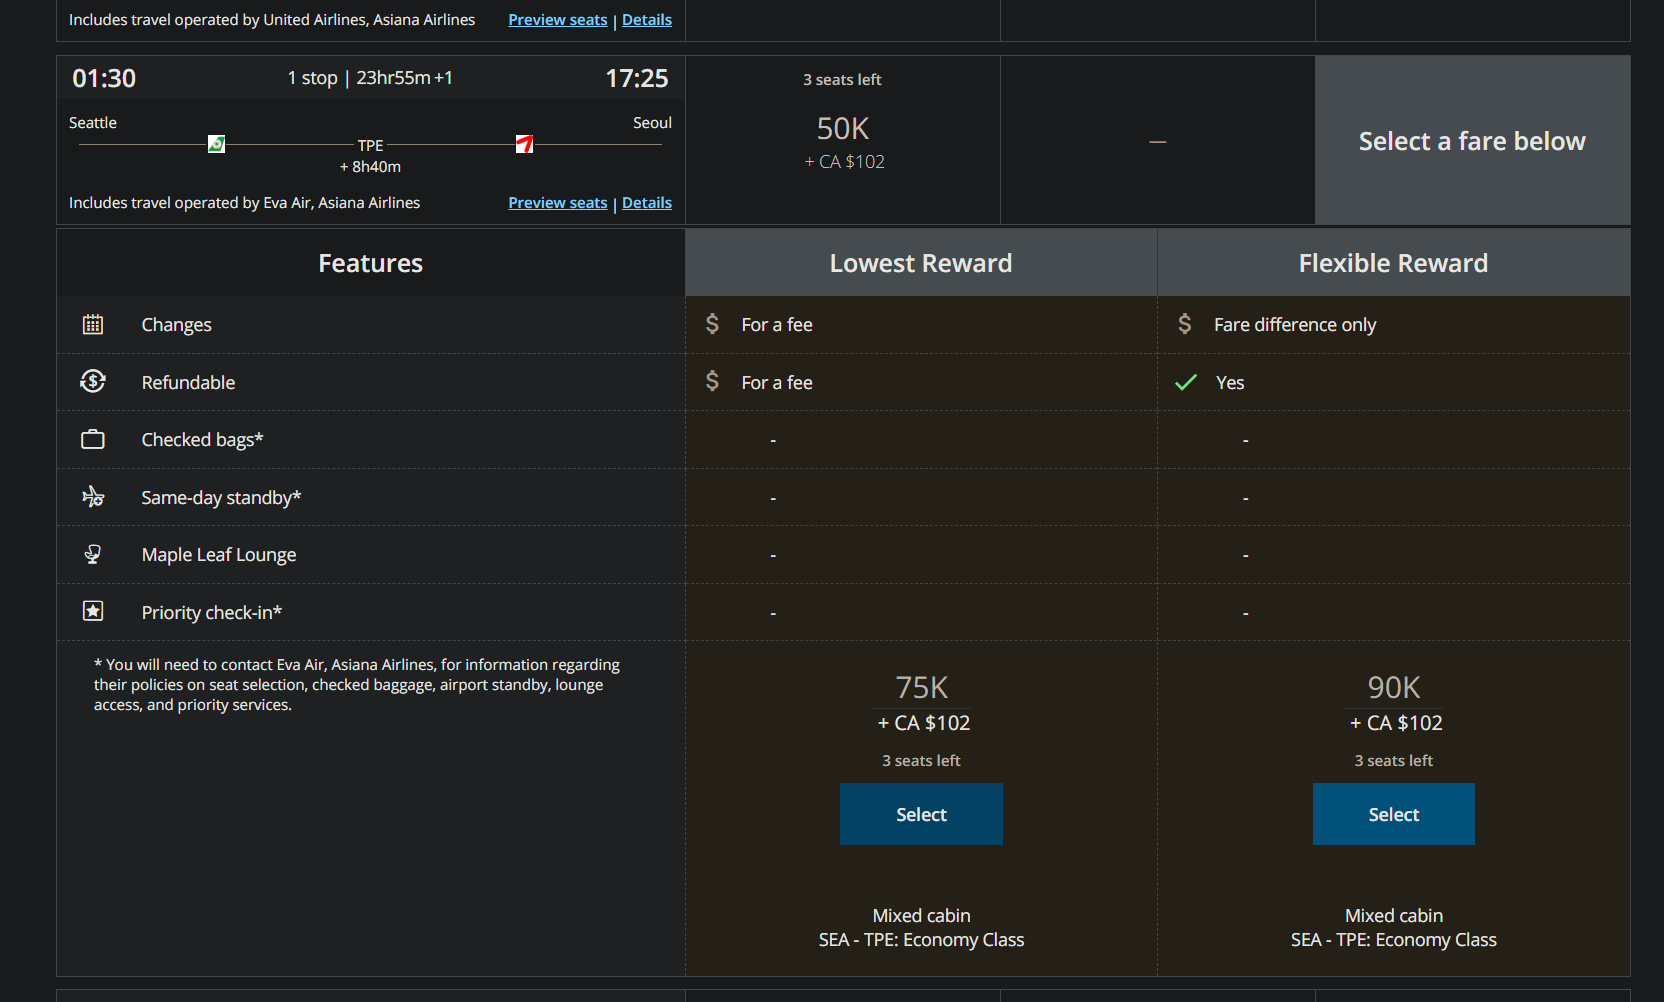Screen dimensions: 1664x1002
Task: Click the 01:30 departure time
Action: 104,78
